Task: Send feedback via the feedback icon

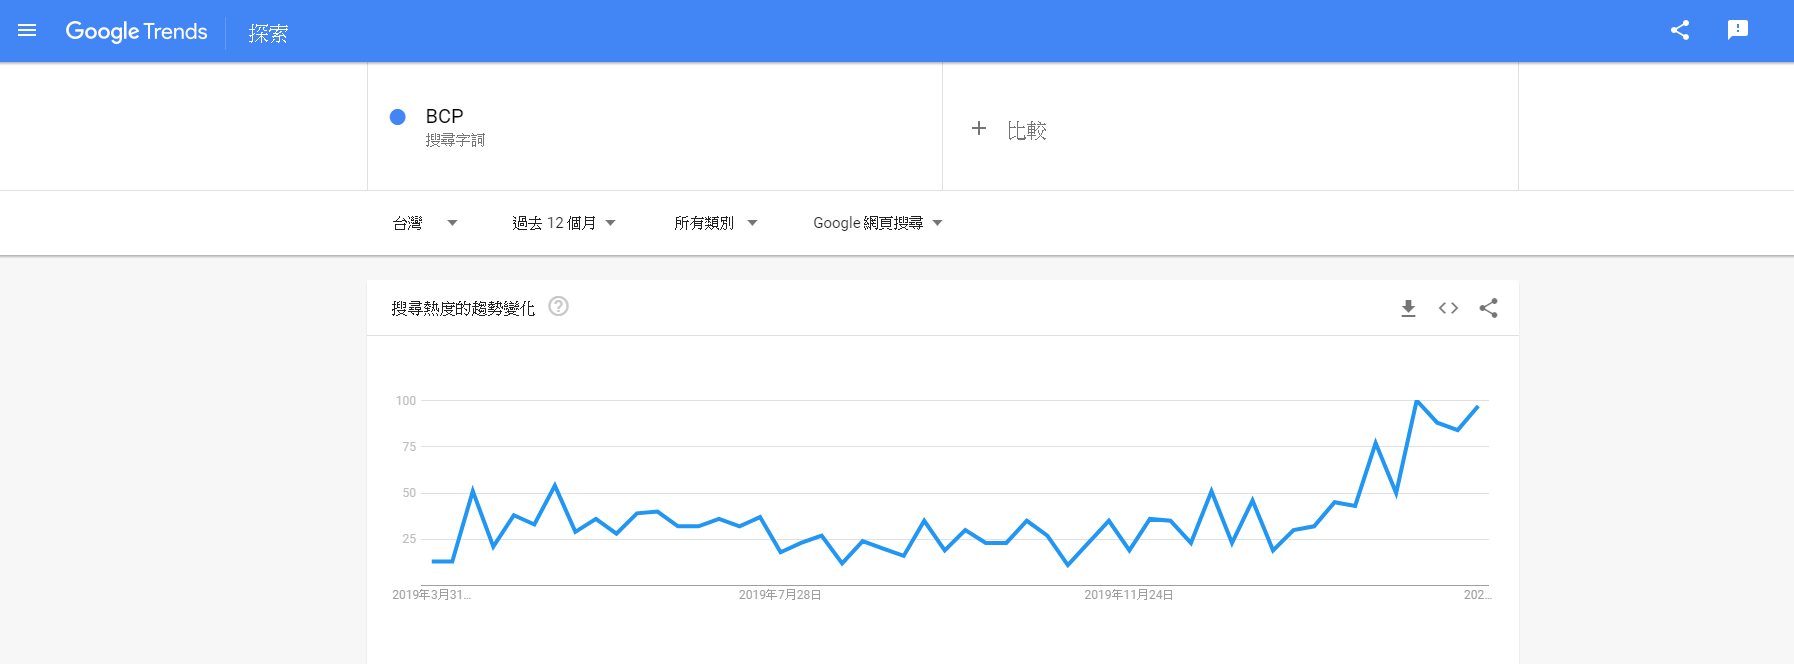Action: coord(1738,30)
